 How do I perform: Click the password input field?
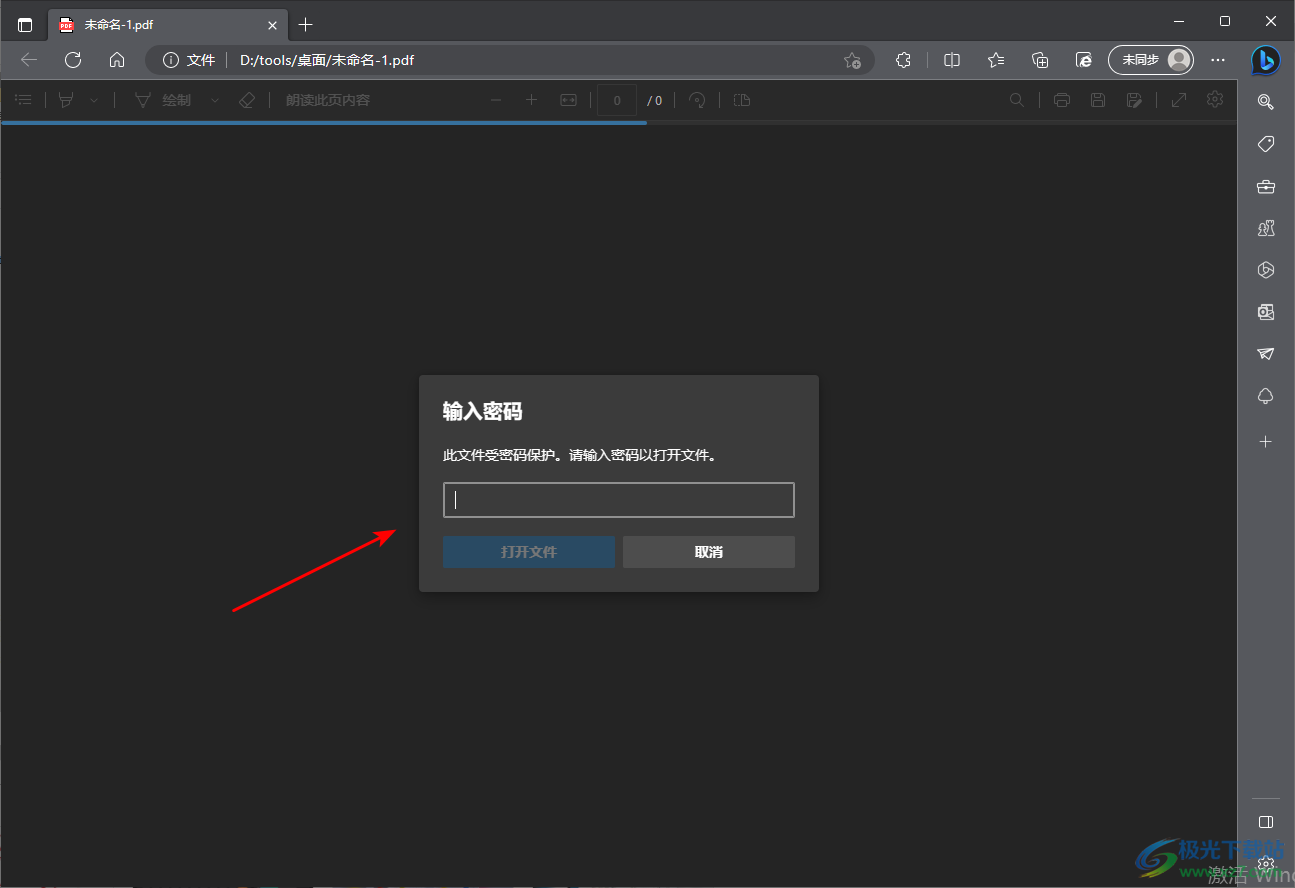tap(619, 500)
